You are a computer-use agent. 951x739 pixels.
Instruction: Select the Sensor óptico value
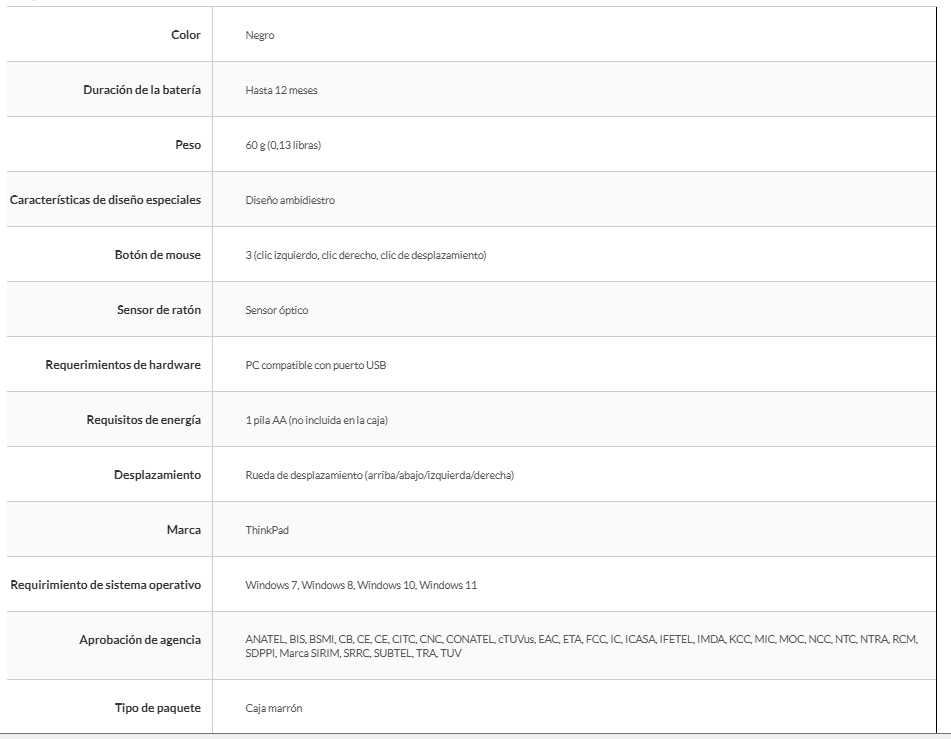tap(277, 311)
